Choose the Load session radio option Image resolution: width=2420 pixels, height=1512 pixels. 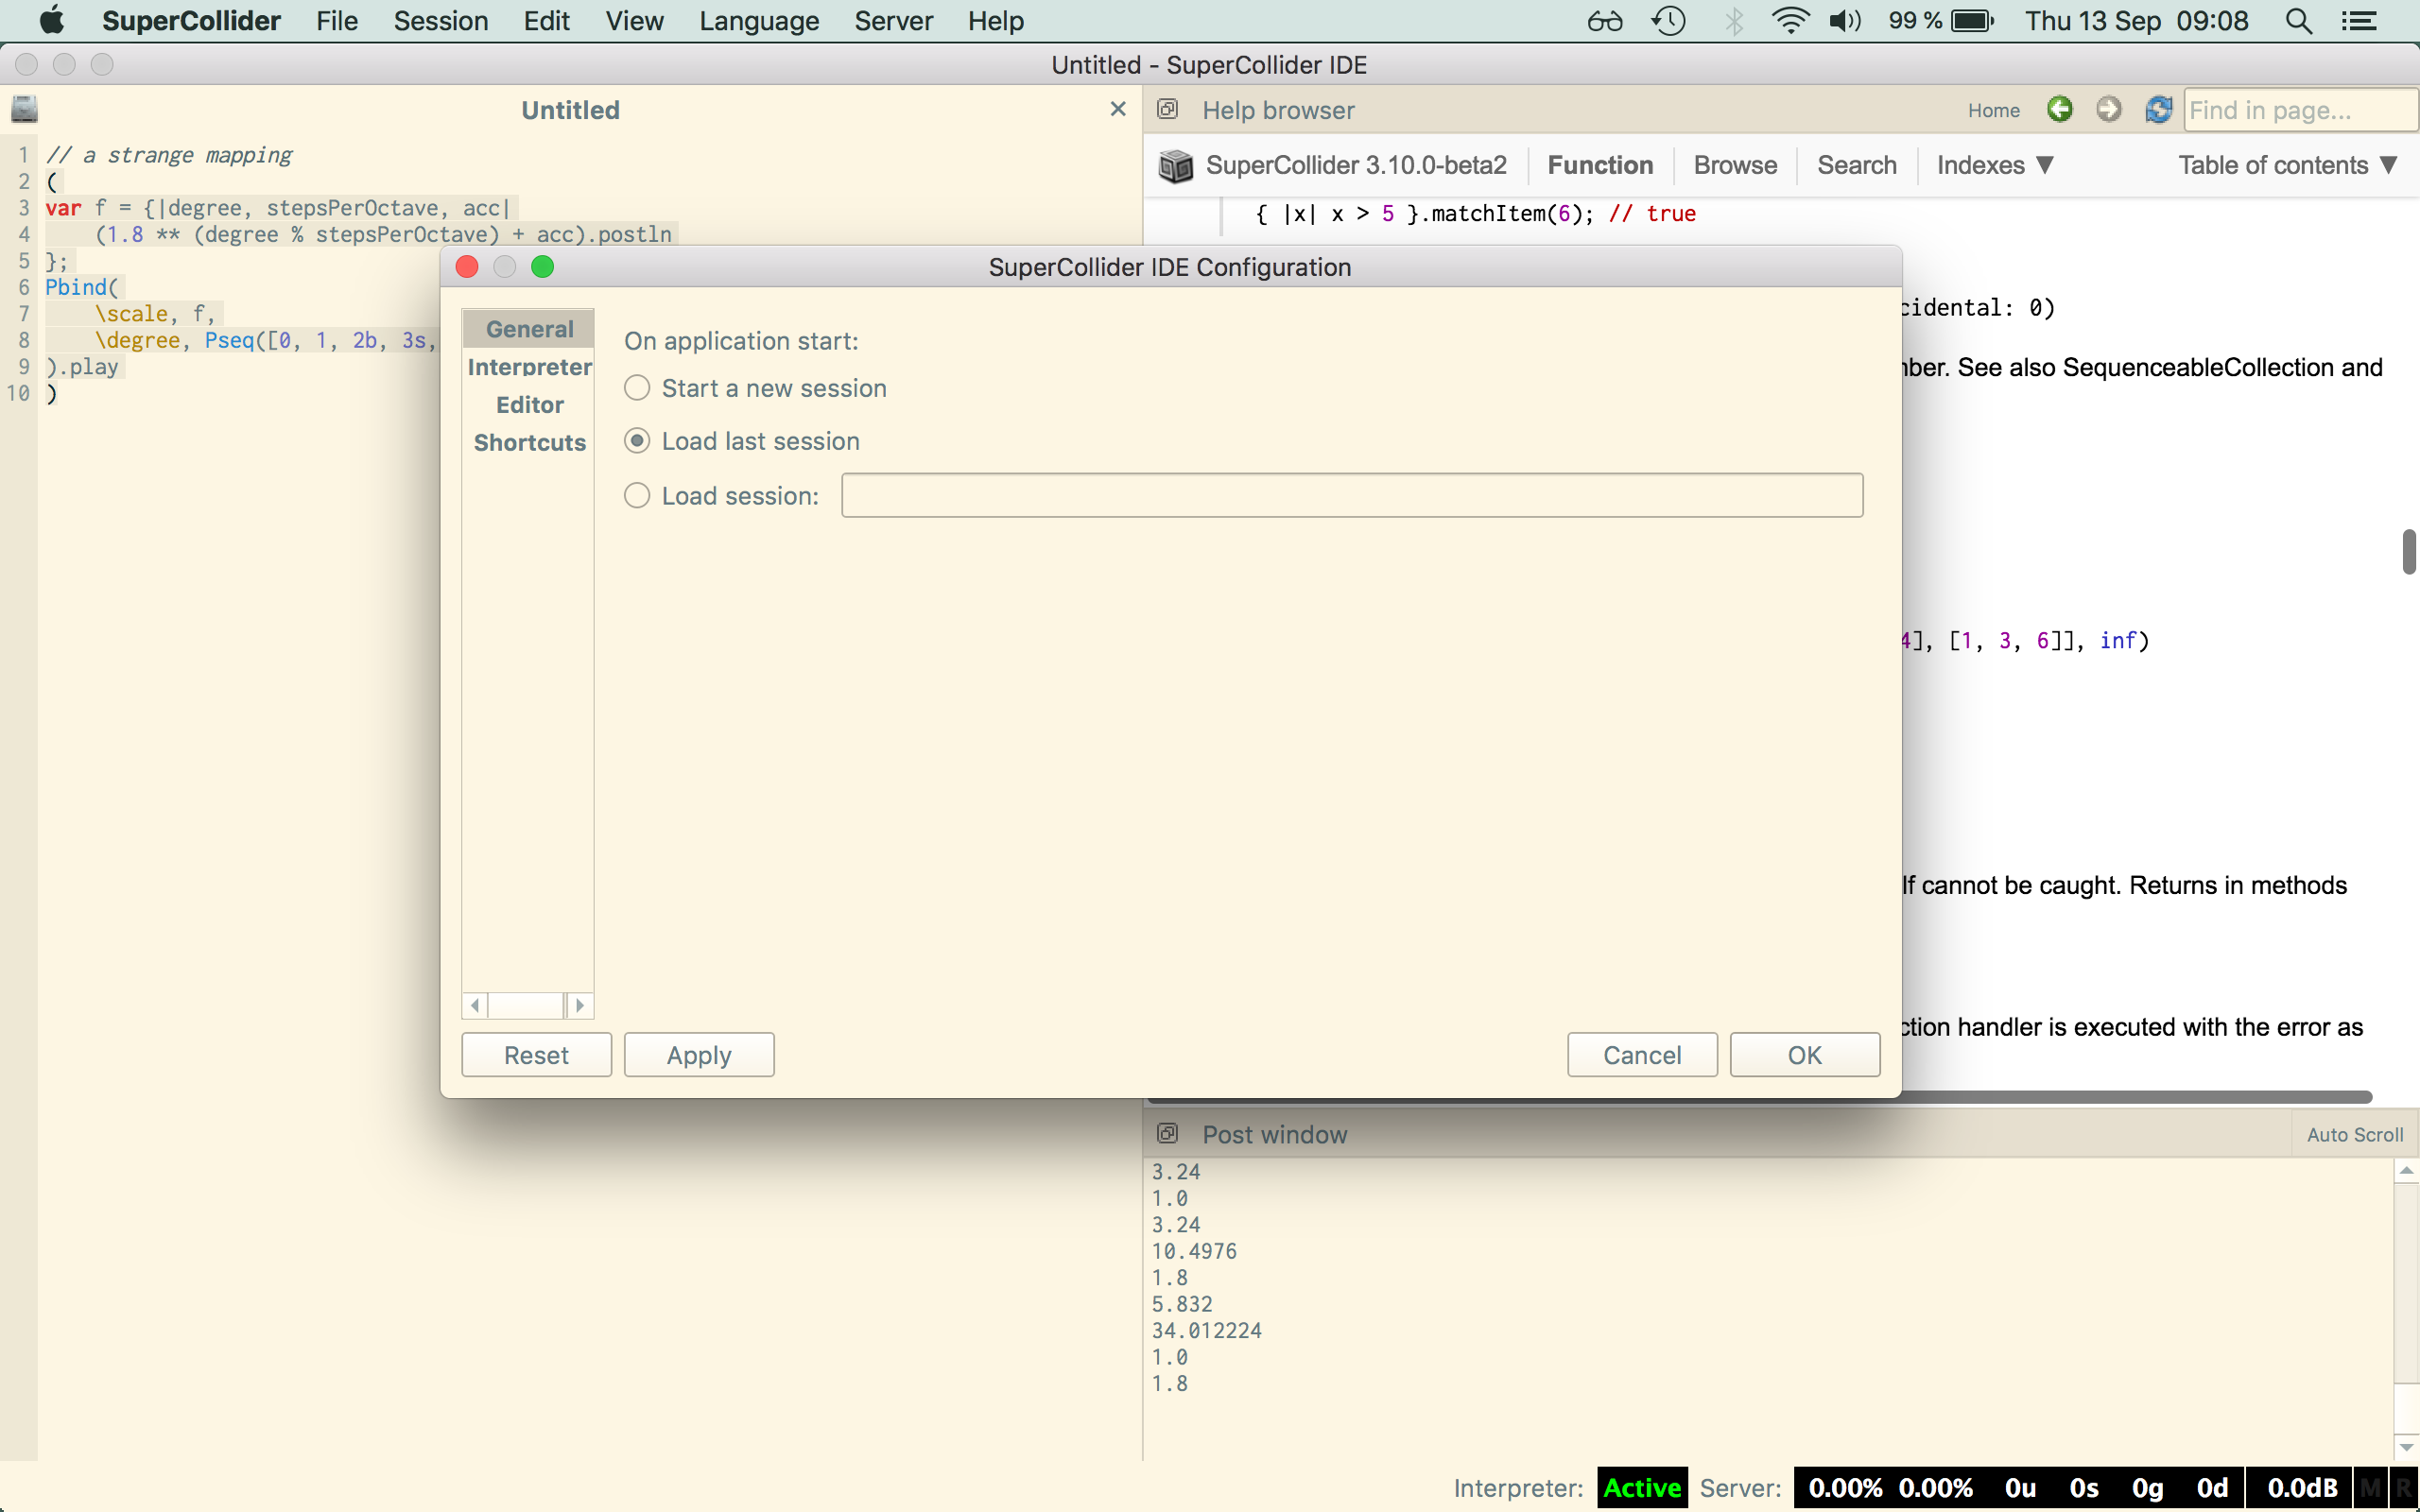(x=638, y=494)
